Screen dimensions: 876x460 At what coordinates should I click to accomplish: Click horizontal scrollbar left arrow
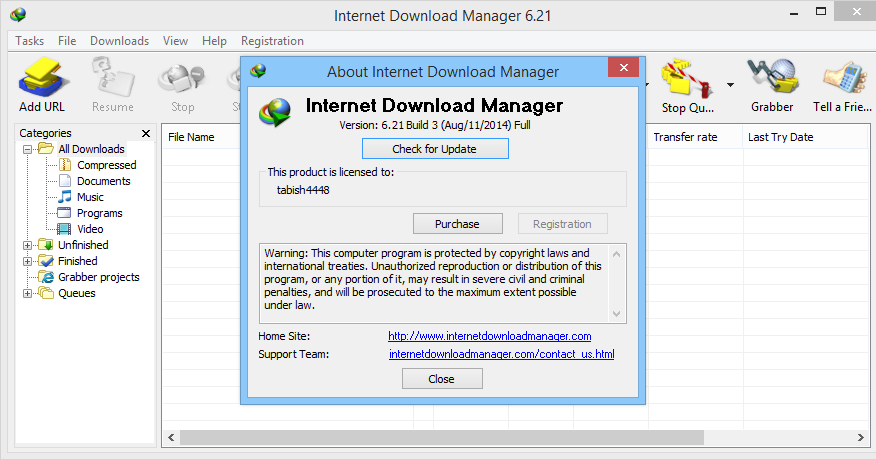(171, 438)
